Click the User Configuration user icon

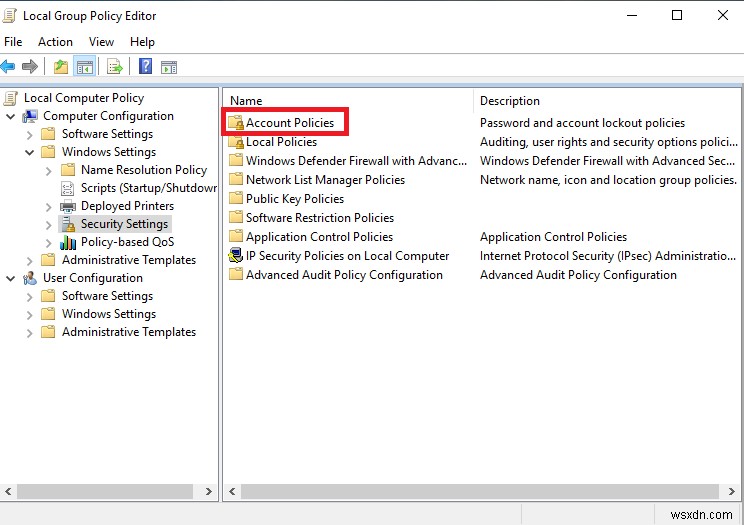(30, 278)
